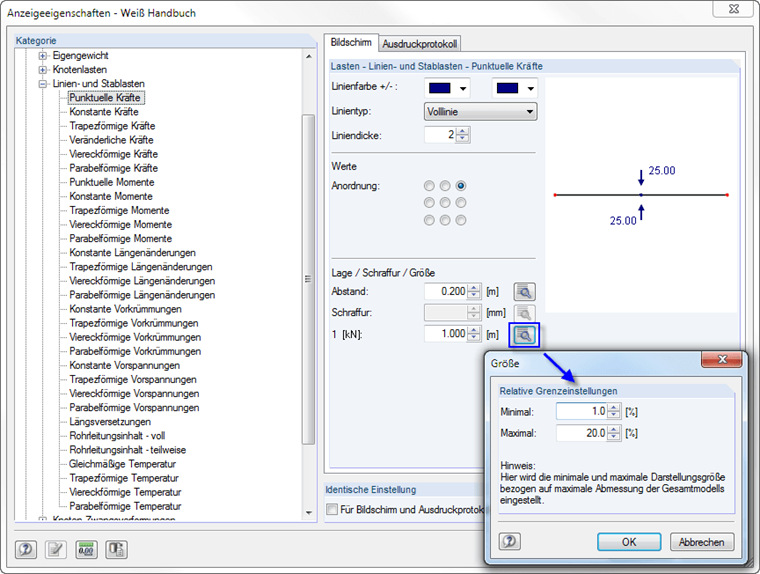Select Längsversetzungen tree item
Viewport: 760px width, 574px height.
110,422
